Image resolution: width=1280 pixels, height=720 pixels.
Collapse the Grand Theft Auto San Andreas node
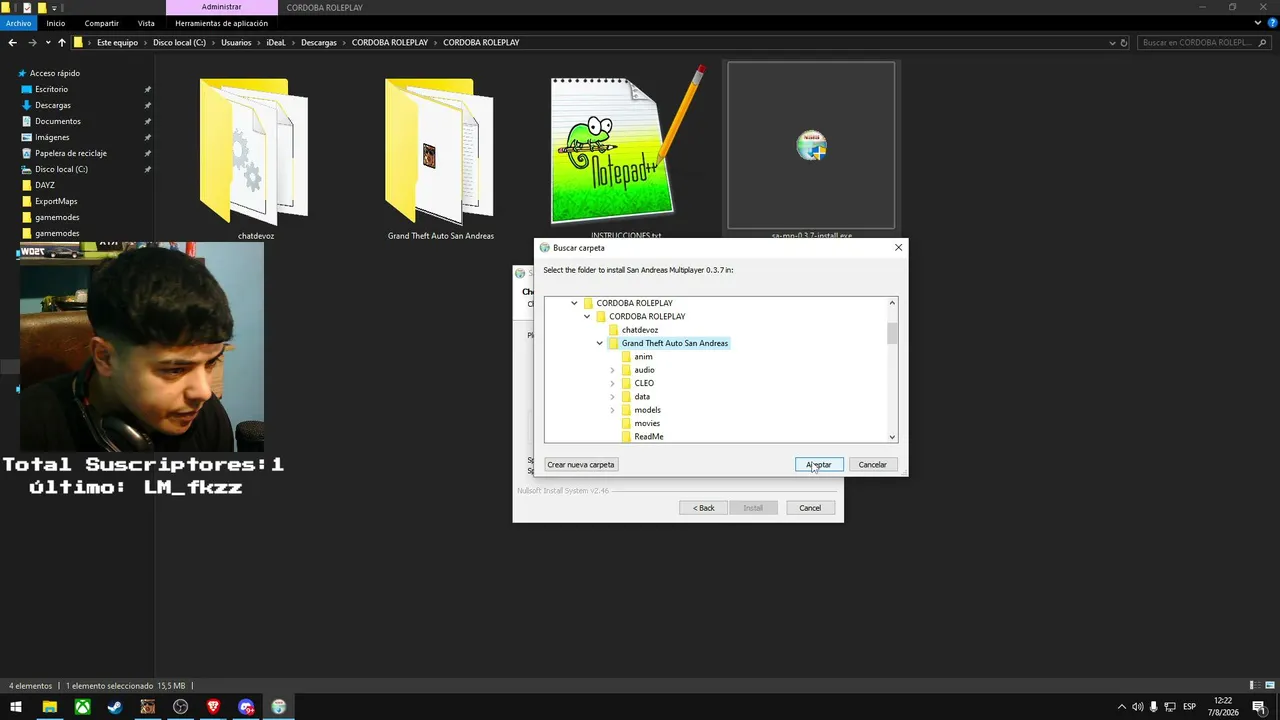coord(600,343)
